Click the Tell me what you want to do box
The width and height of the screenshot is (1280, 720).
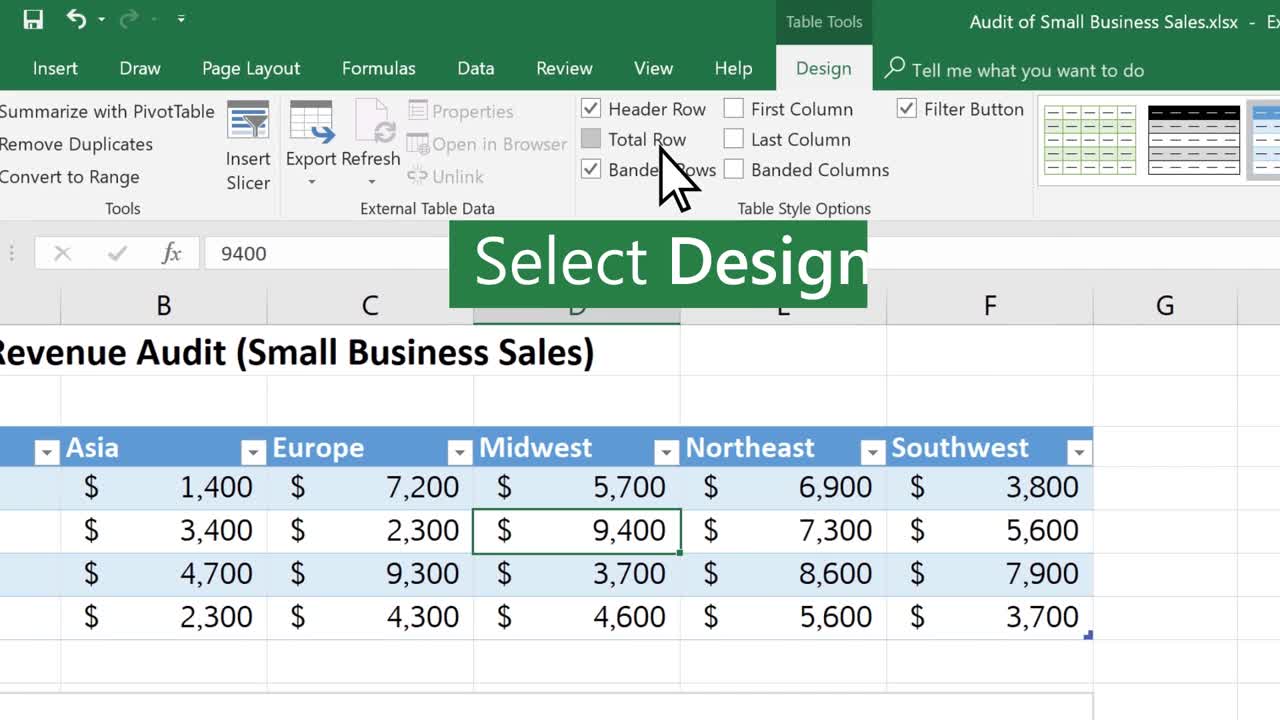(x=1028, y=70)
